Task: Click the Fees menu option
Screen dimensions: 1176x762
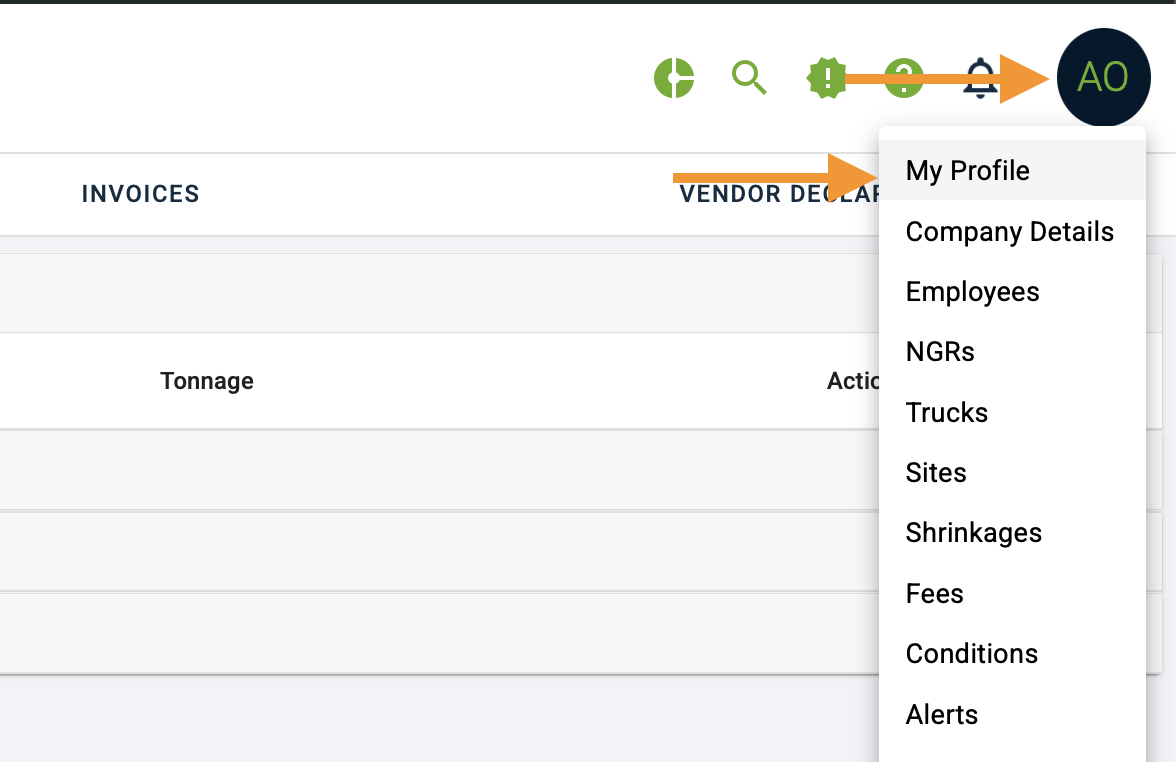Action: coord(934,594)
